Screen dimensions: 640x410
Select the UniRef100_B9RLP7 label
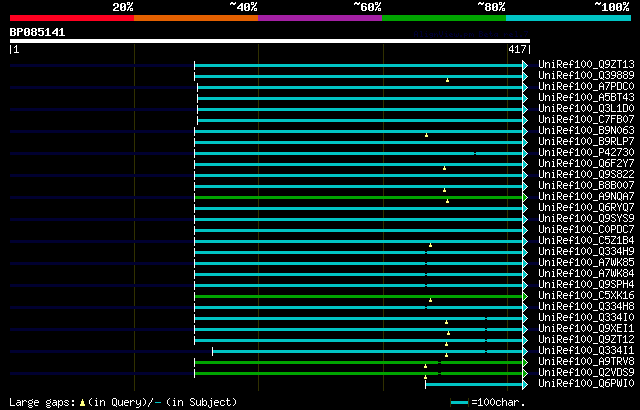tap(586, 142)
